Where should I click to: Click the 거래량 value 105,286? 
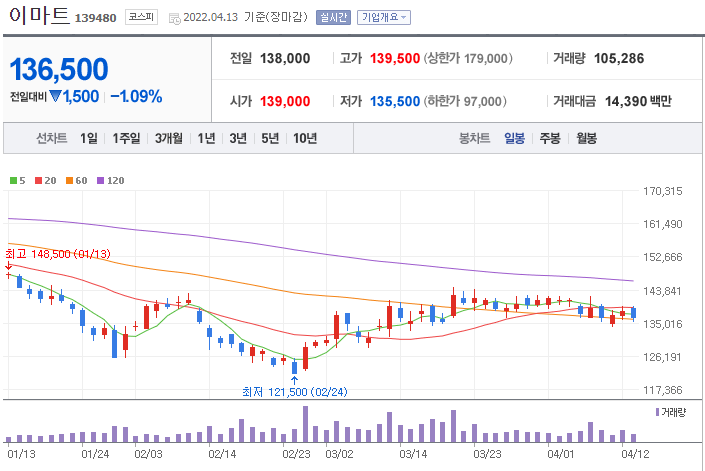[619, 58]
